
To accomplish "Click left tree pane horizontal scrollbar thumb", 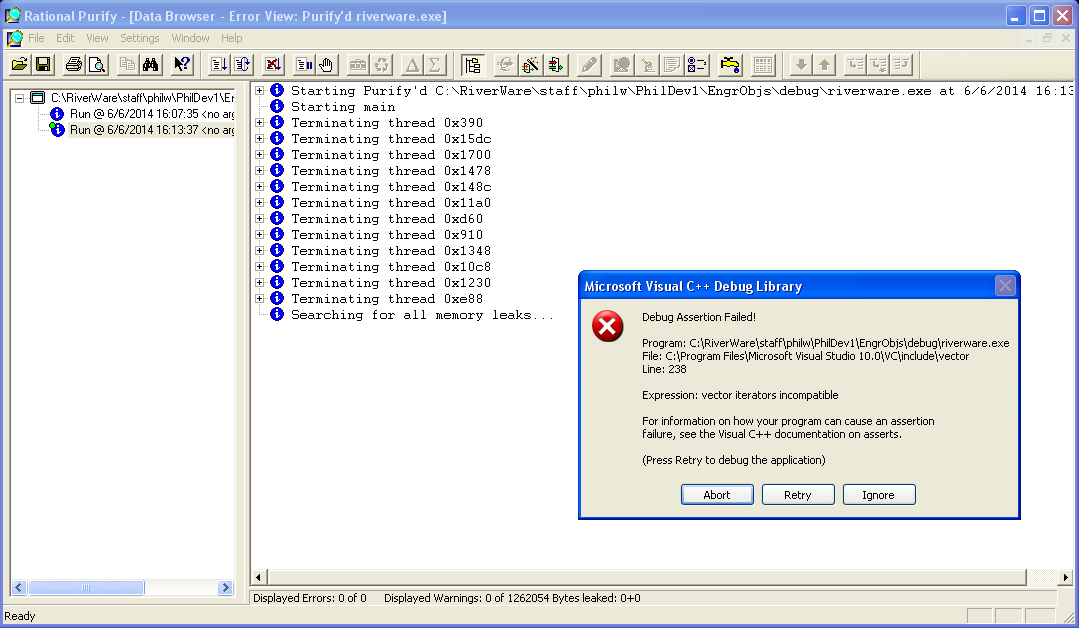I will click(x=86, y=587).
